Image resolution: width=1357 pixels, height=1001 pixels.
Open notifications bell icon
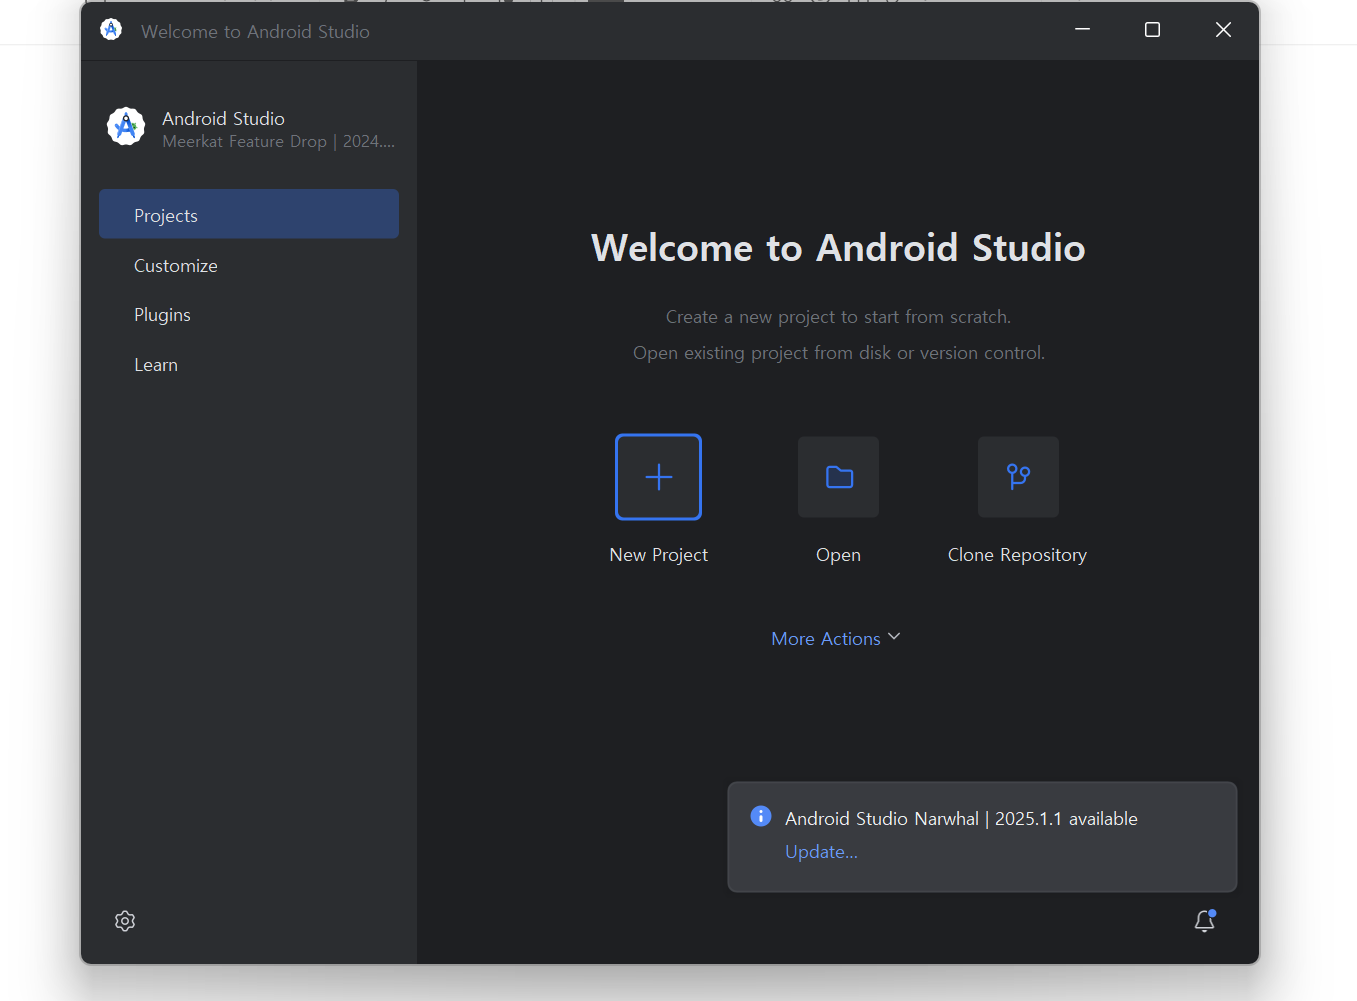(1205, 921)
